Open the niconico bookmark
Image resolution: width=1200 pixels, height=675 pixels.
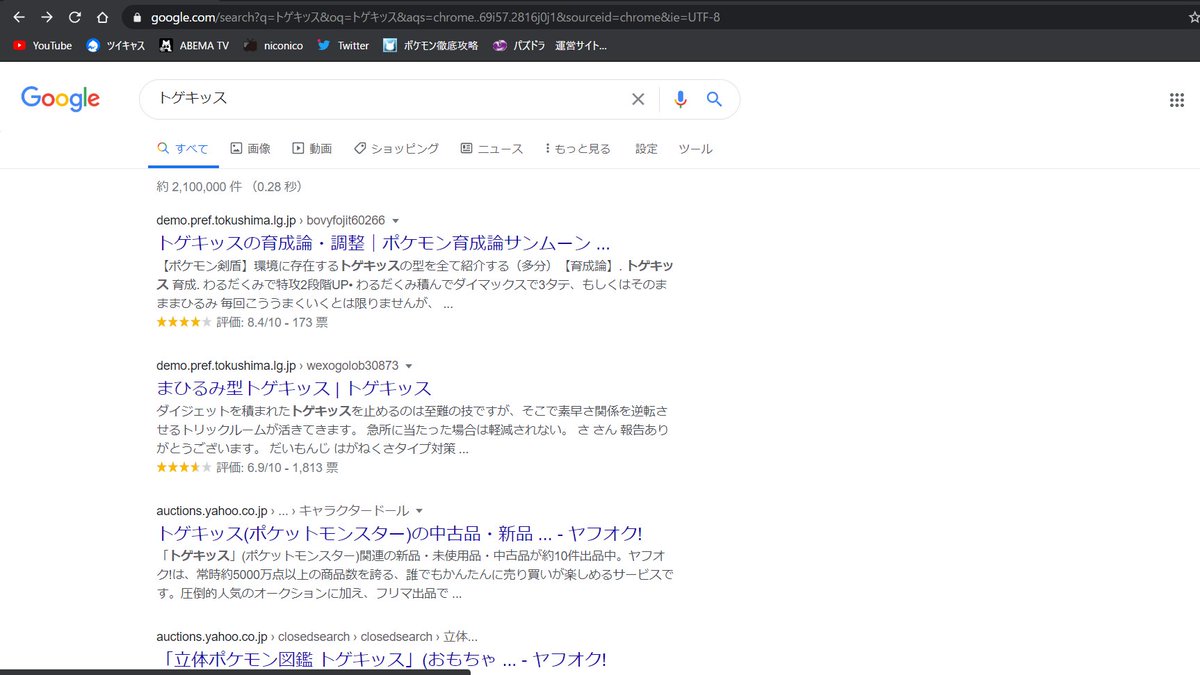[x=273, y=45]
